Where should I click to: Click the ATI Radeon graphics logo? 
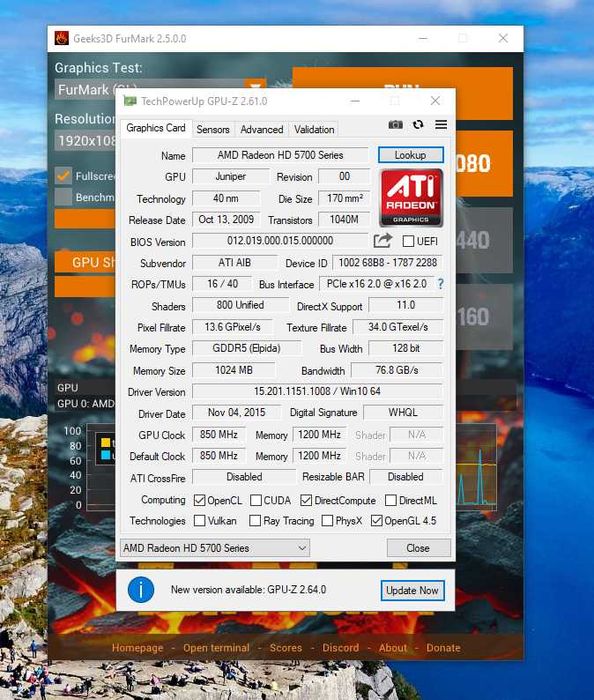[x=411, y=198]
